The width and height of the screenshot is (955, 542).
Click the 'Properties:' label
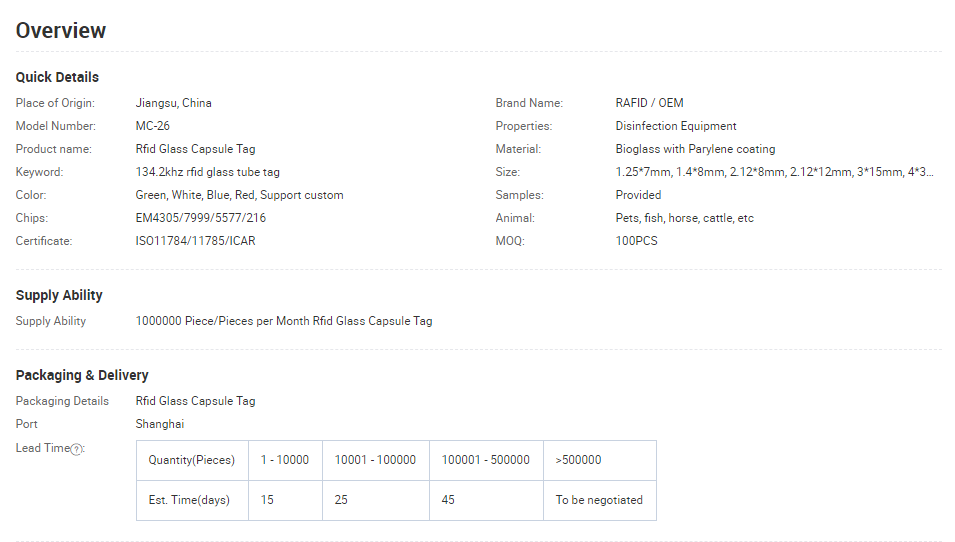tap(524, 126)
